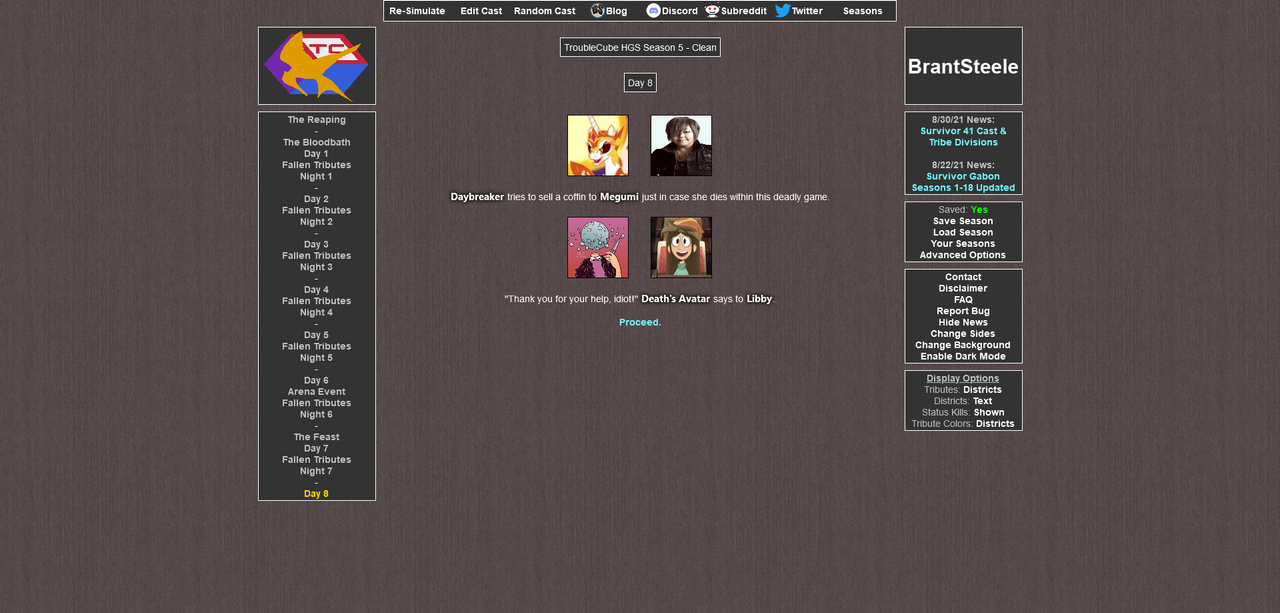The image size is (1280, 613).
Task: Click Hide News
Action: [x=963, y=322]
